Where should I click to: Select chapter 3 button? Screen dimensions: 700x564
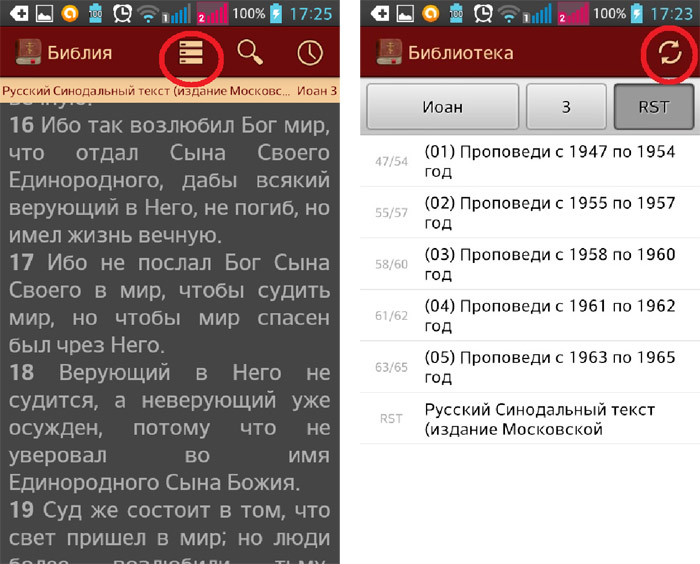pos(566,107)
